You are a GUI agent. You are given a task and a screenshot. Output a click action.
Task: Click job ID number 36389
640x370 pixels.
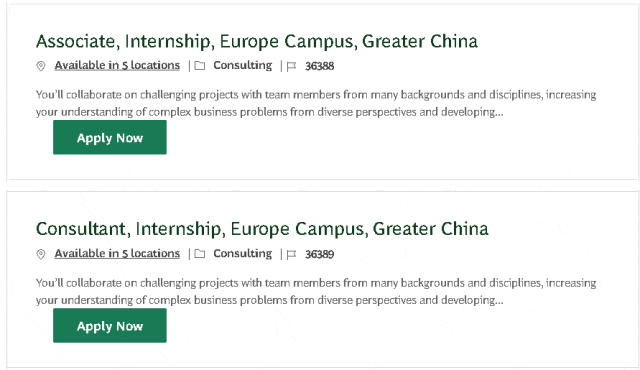point(320,254)
